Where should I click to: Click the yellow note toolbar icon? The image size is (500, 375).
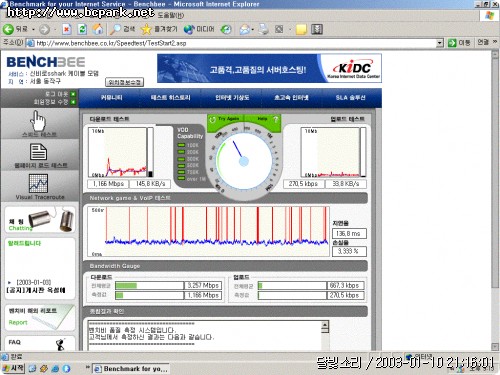pos(301,29)
